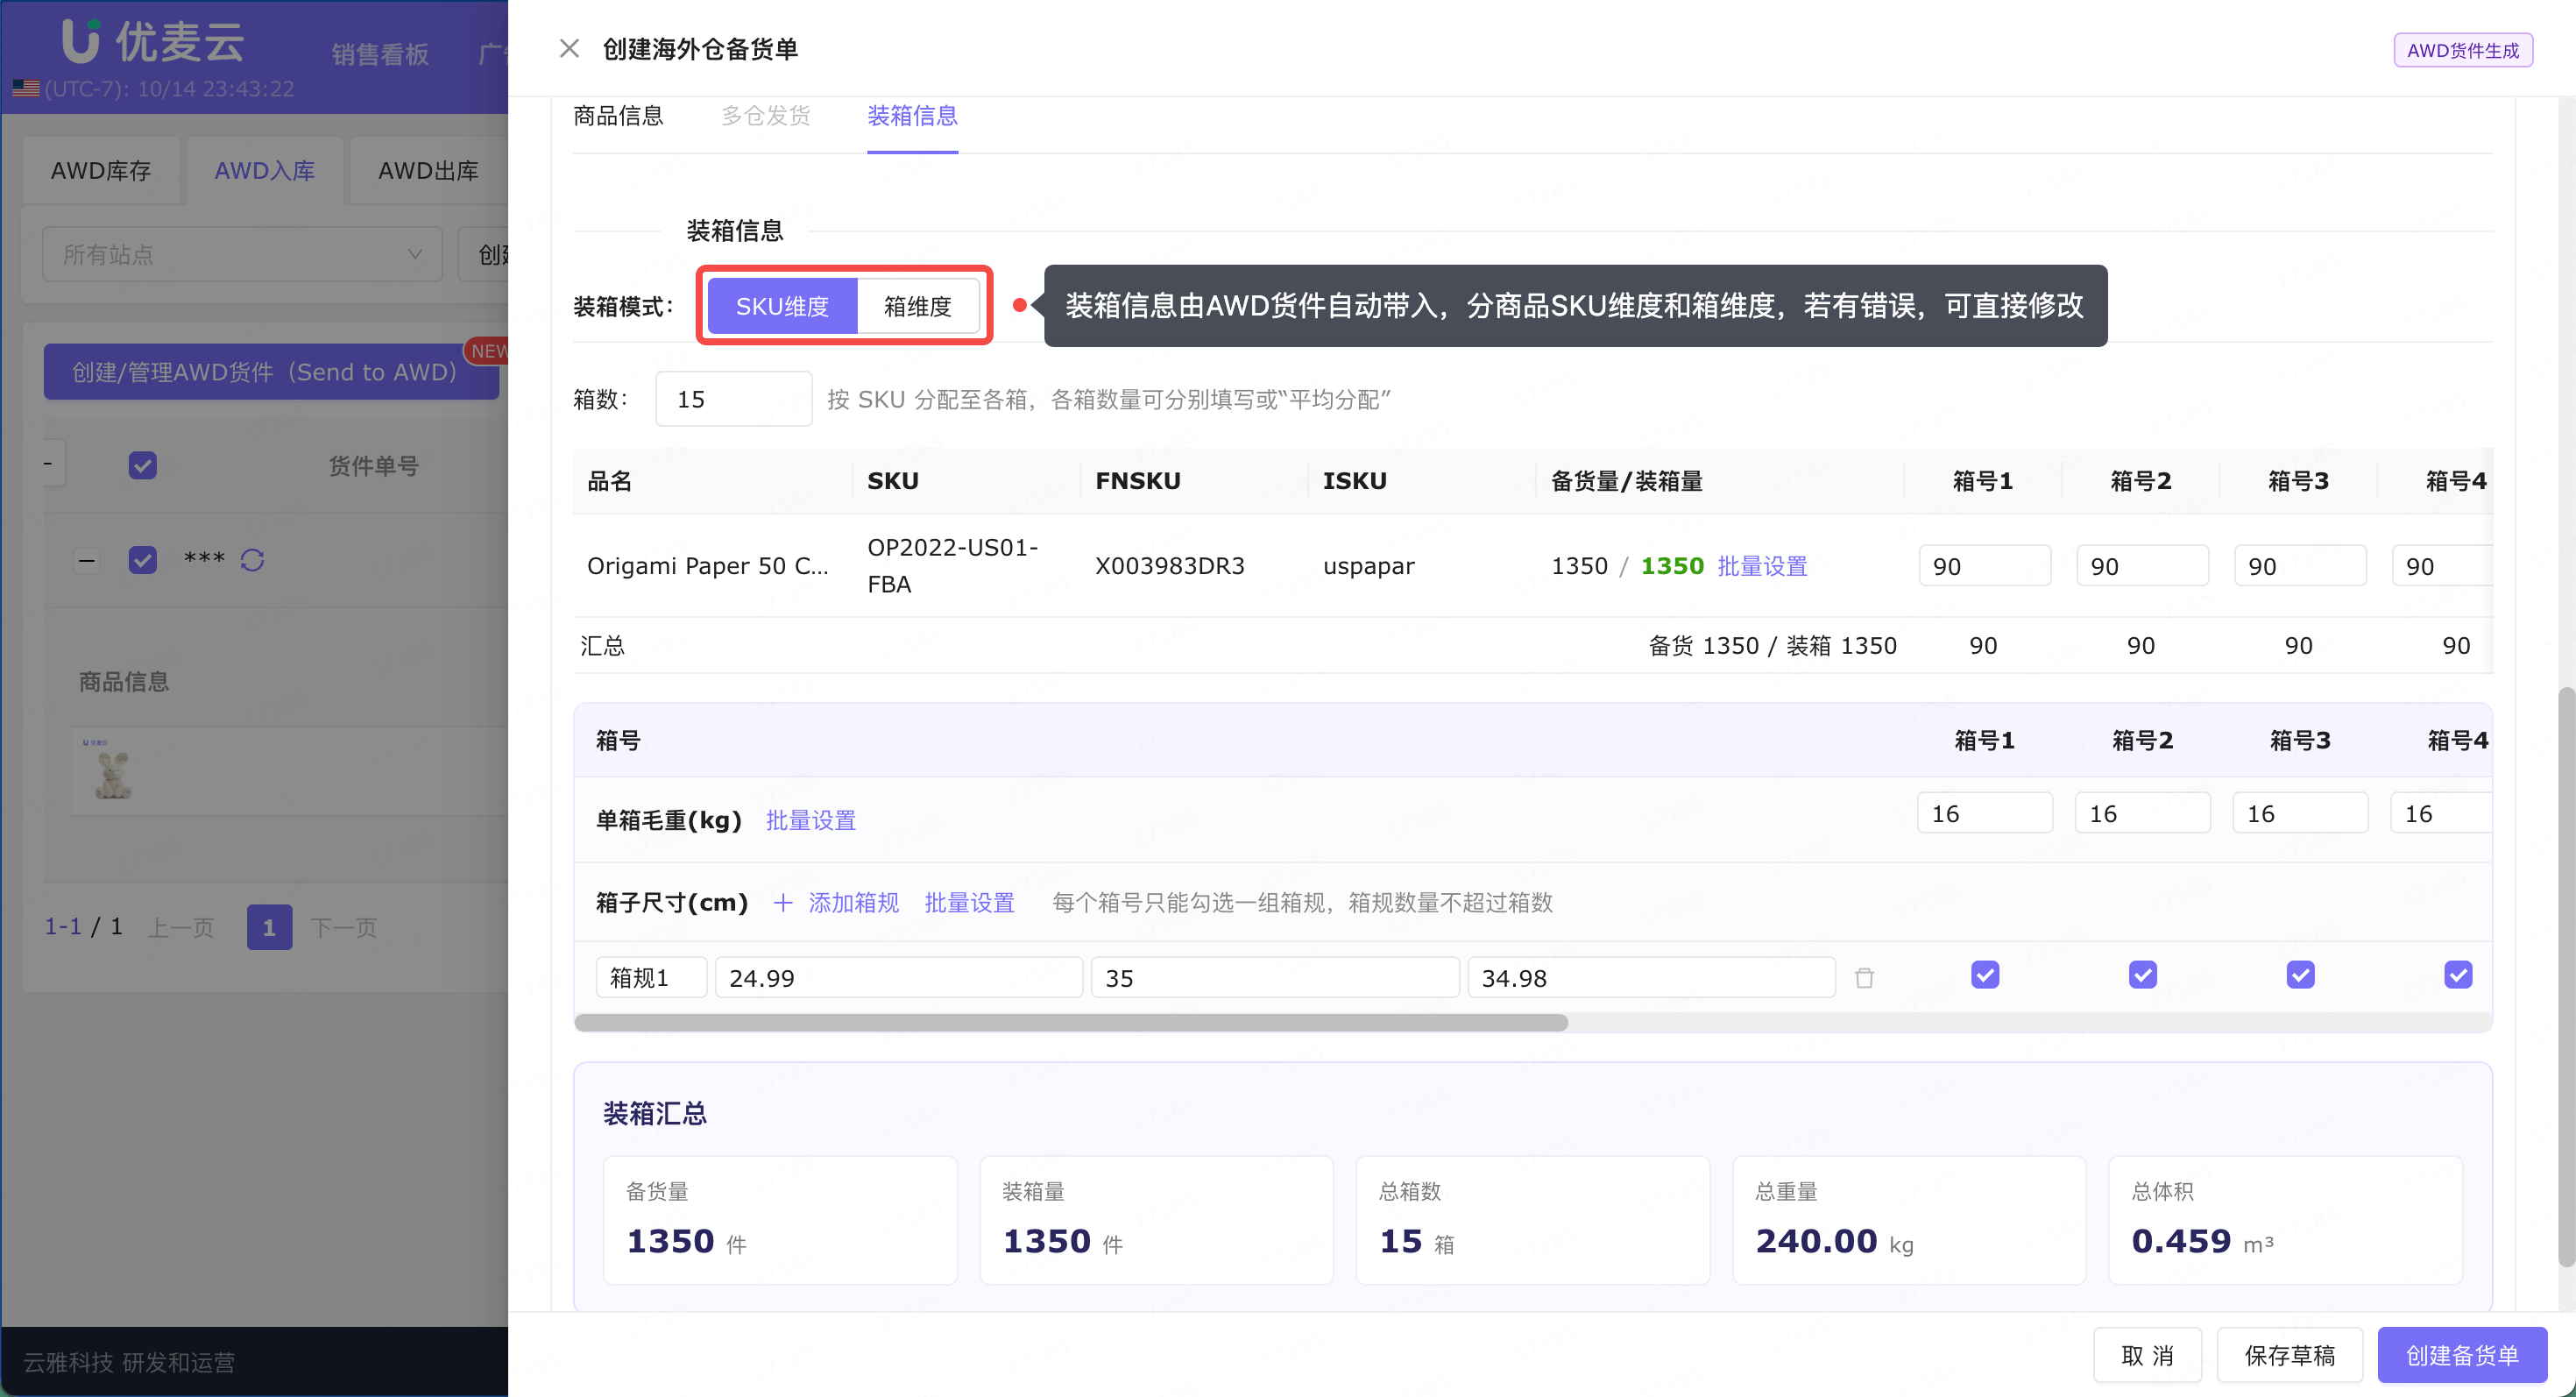Click the 总重量 value 240.00 kg
The image size is (2576, 1397).
(1834, 1242)
